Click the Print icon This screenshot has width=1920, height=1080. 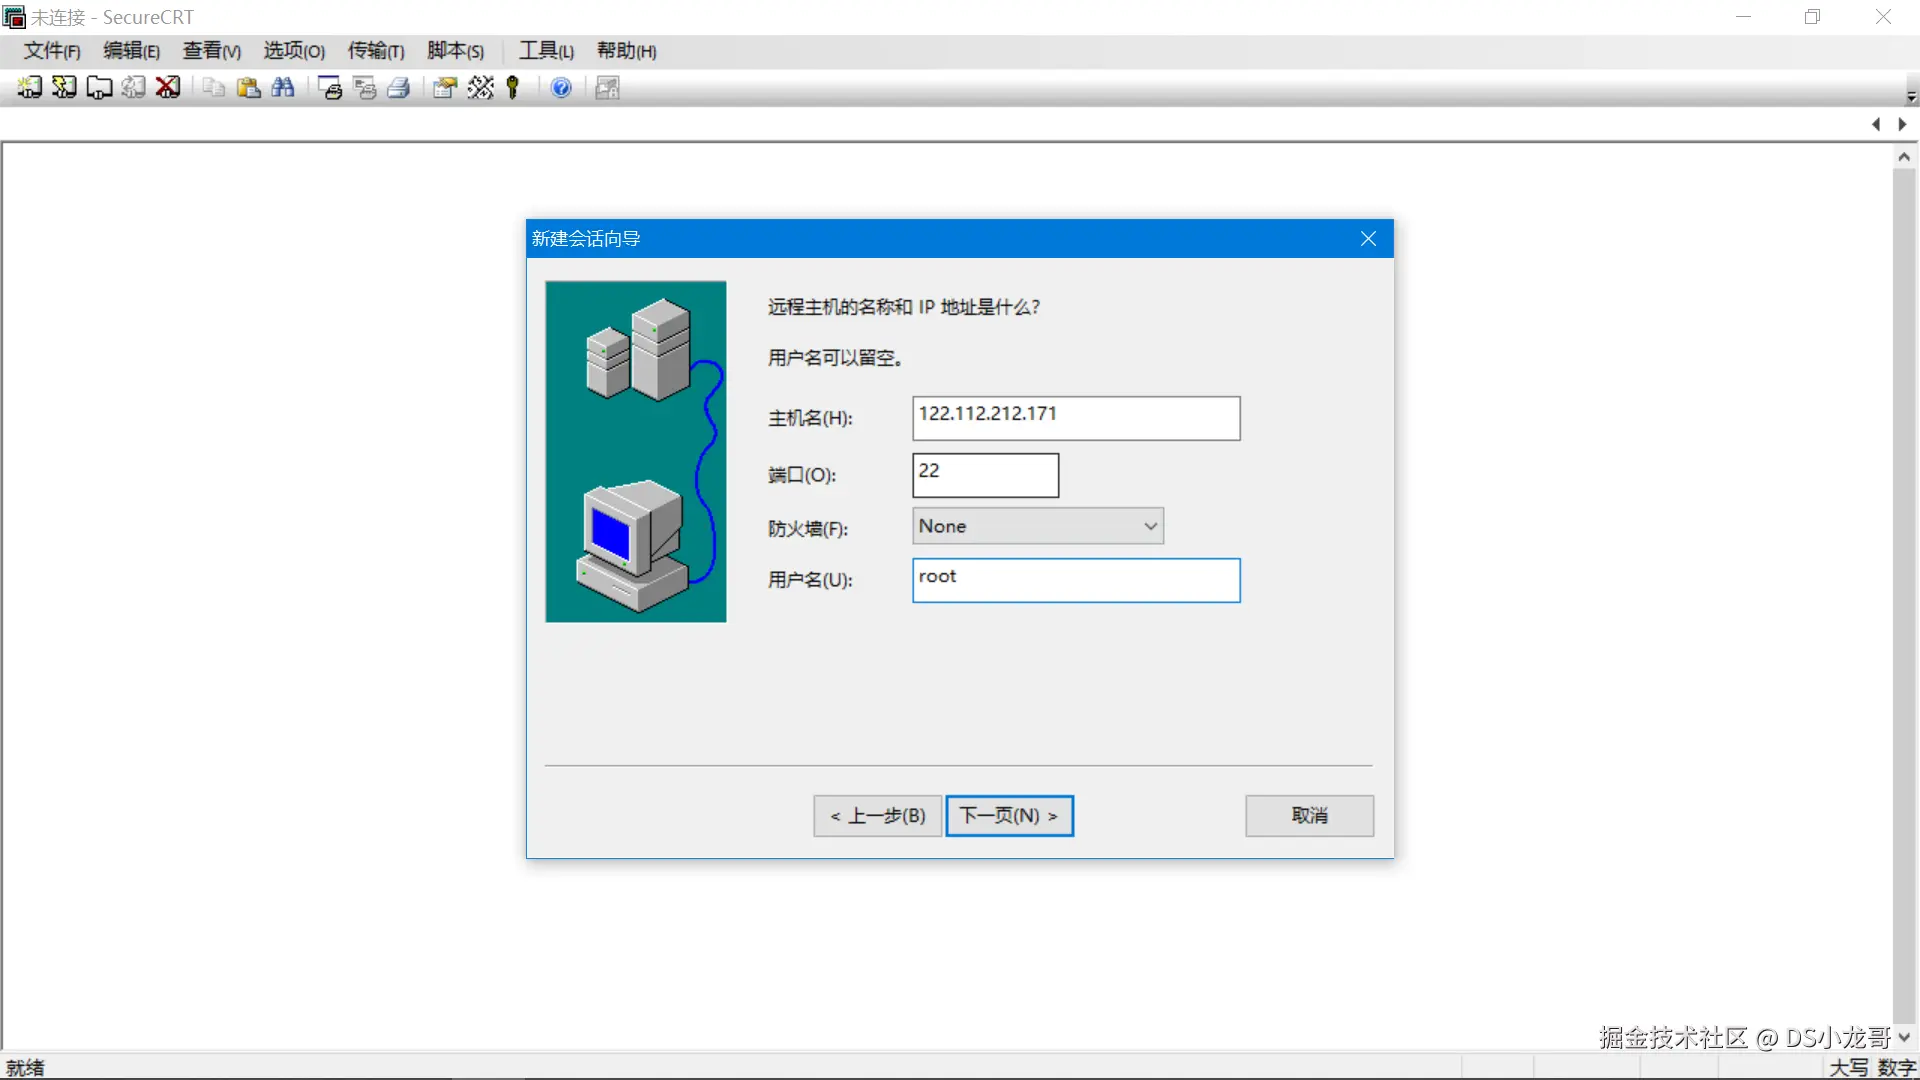tap(398, 88)
